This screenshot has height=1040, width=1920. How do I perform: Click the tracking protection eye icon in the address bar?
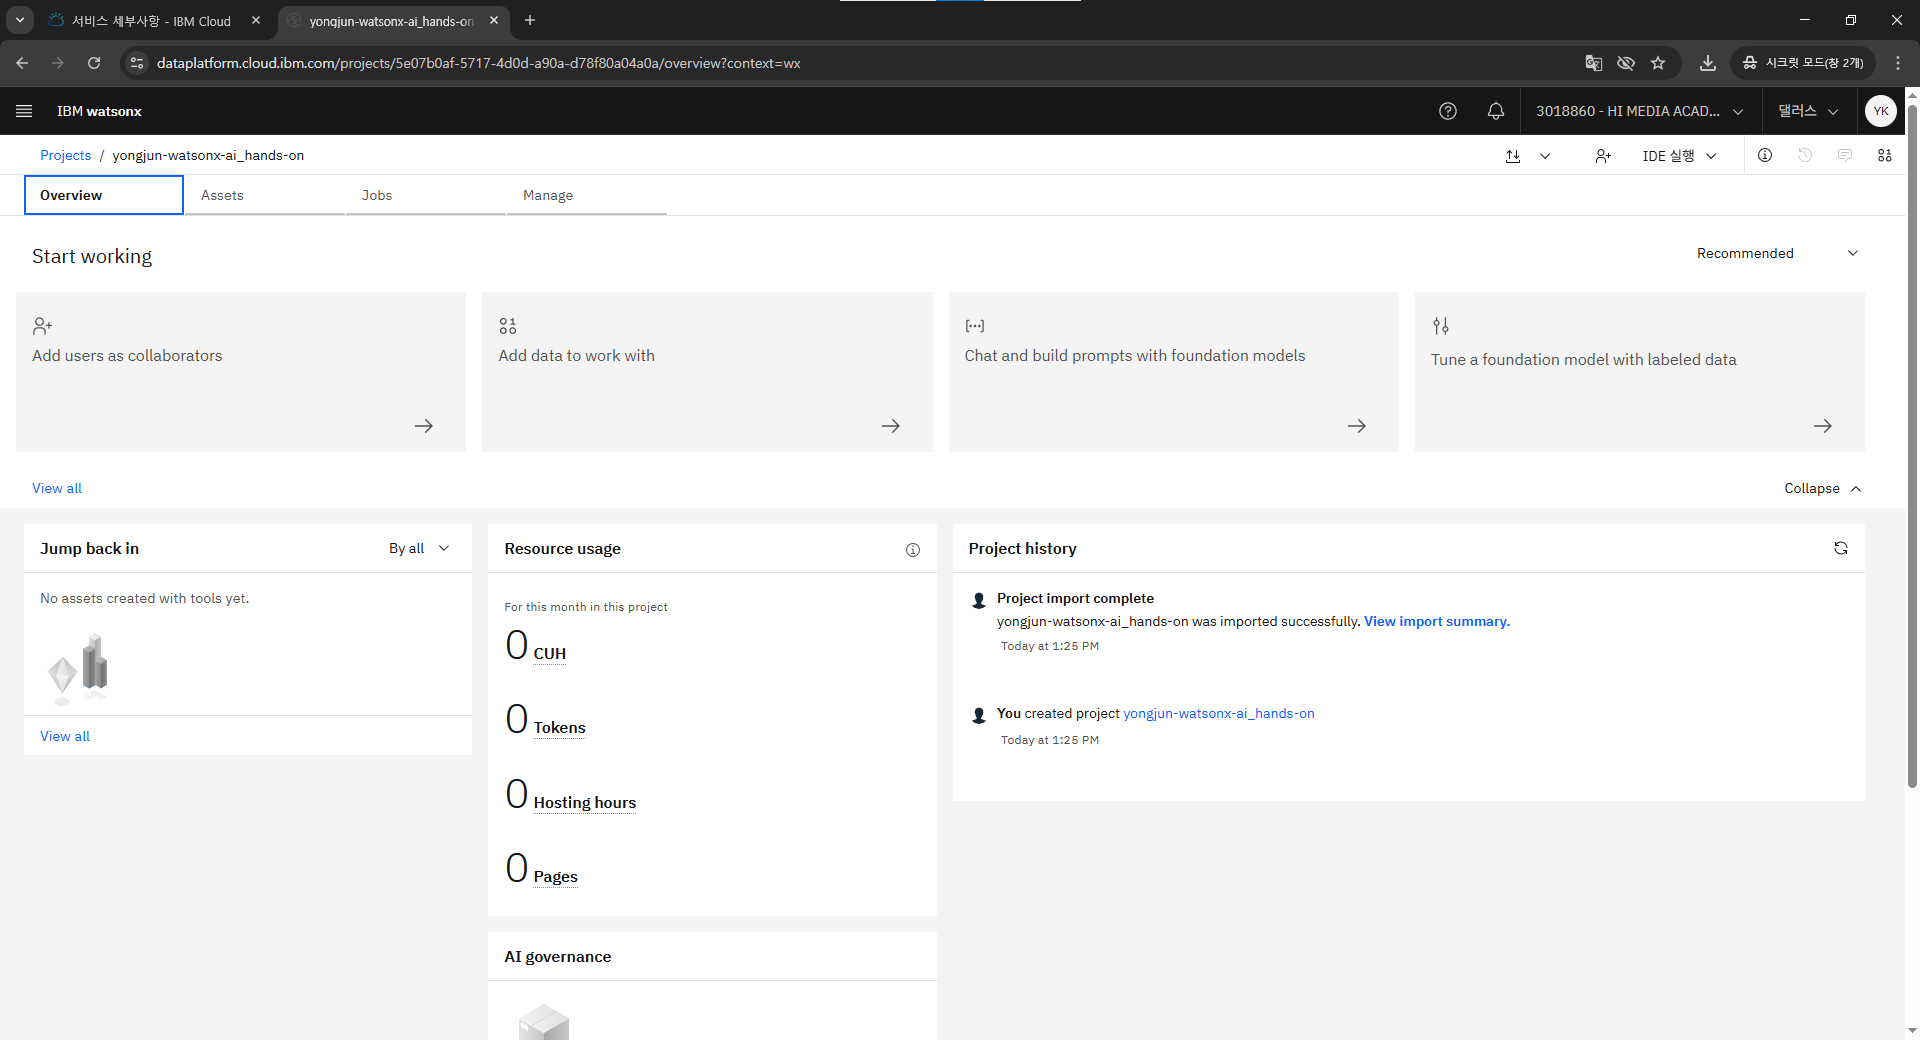[1626, 63]
